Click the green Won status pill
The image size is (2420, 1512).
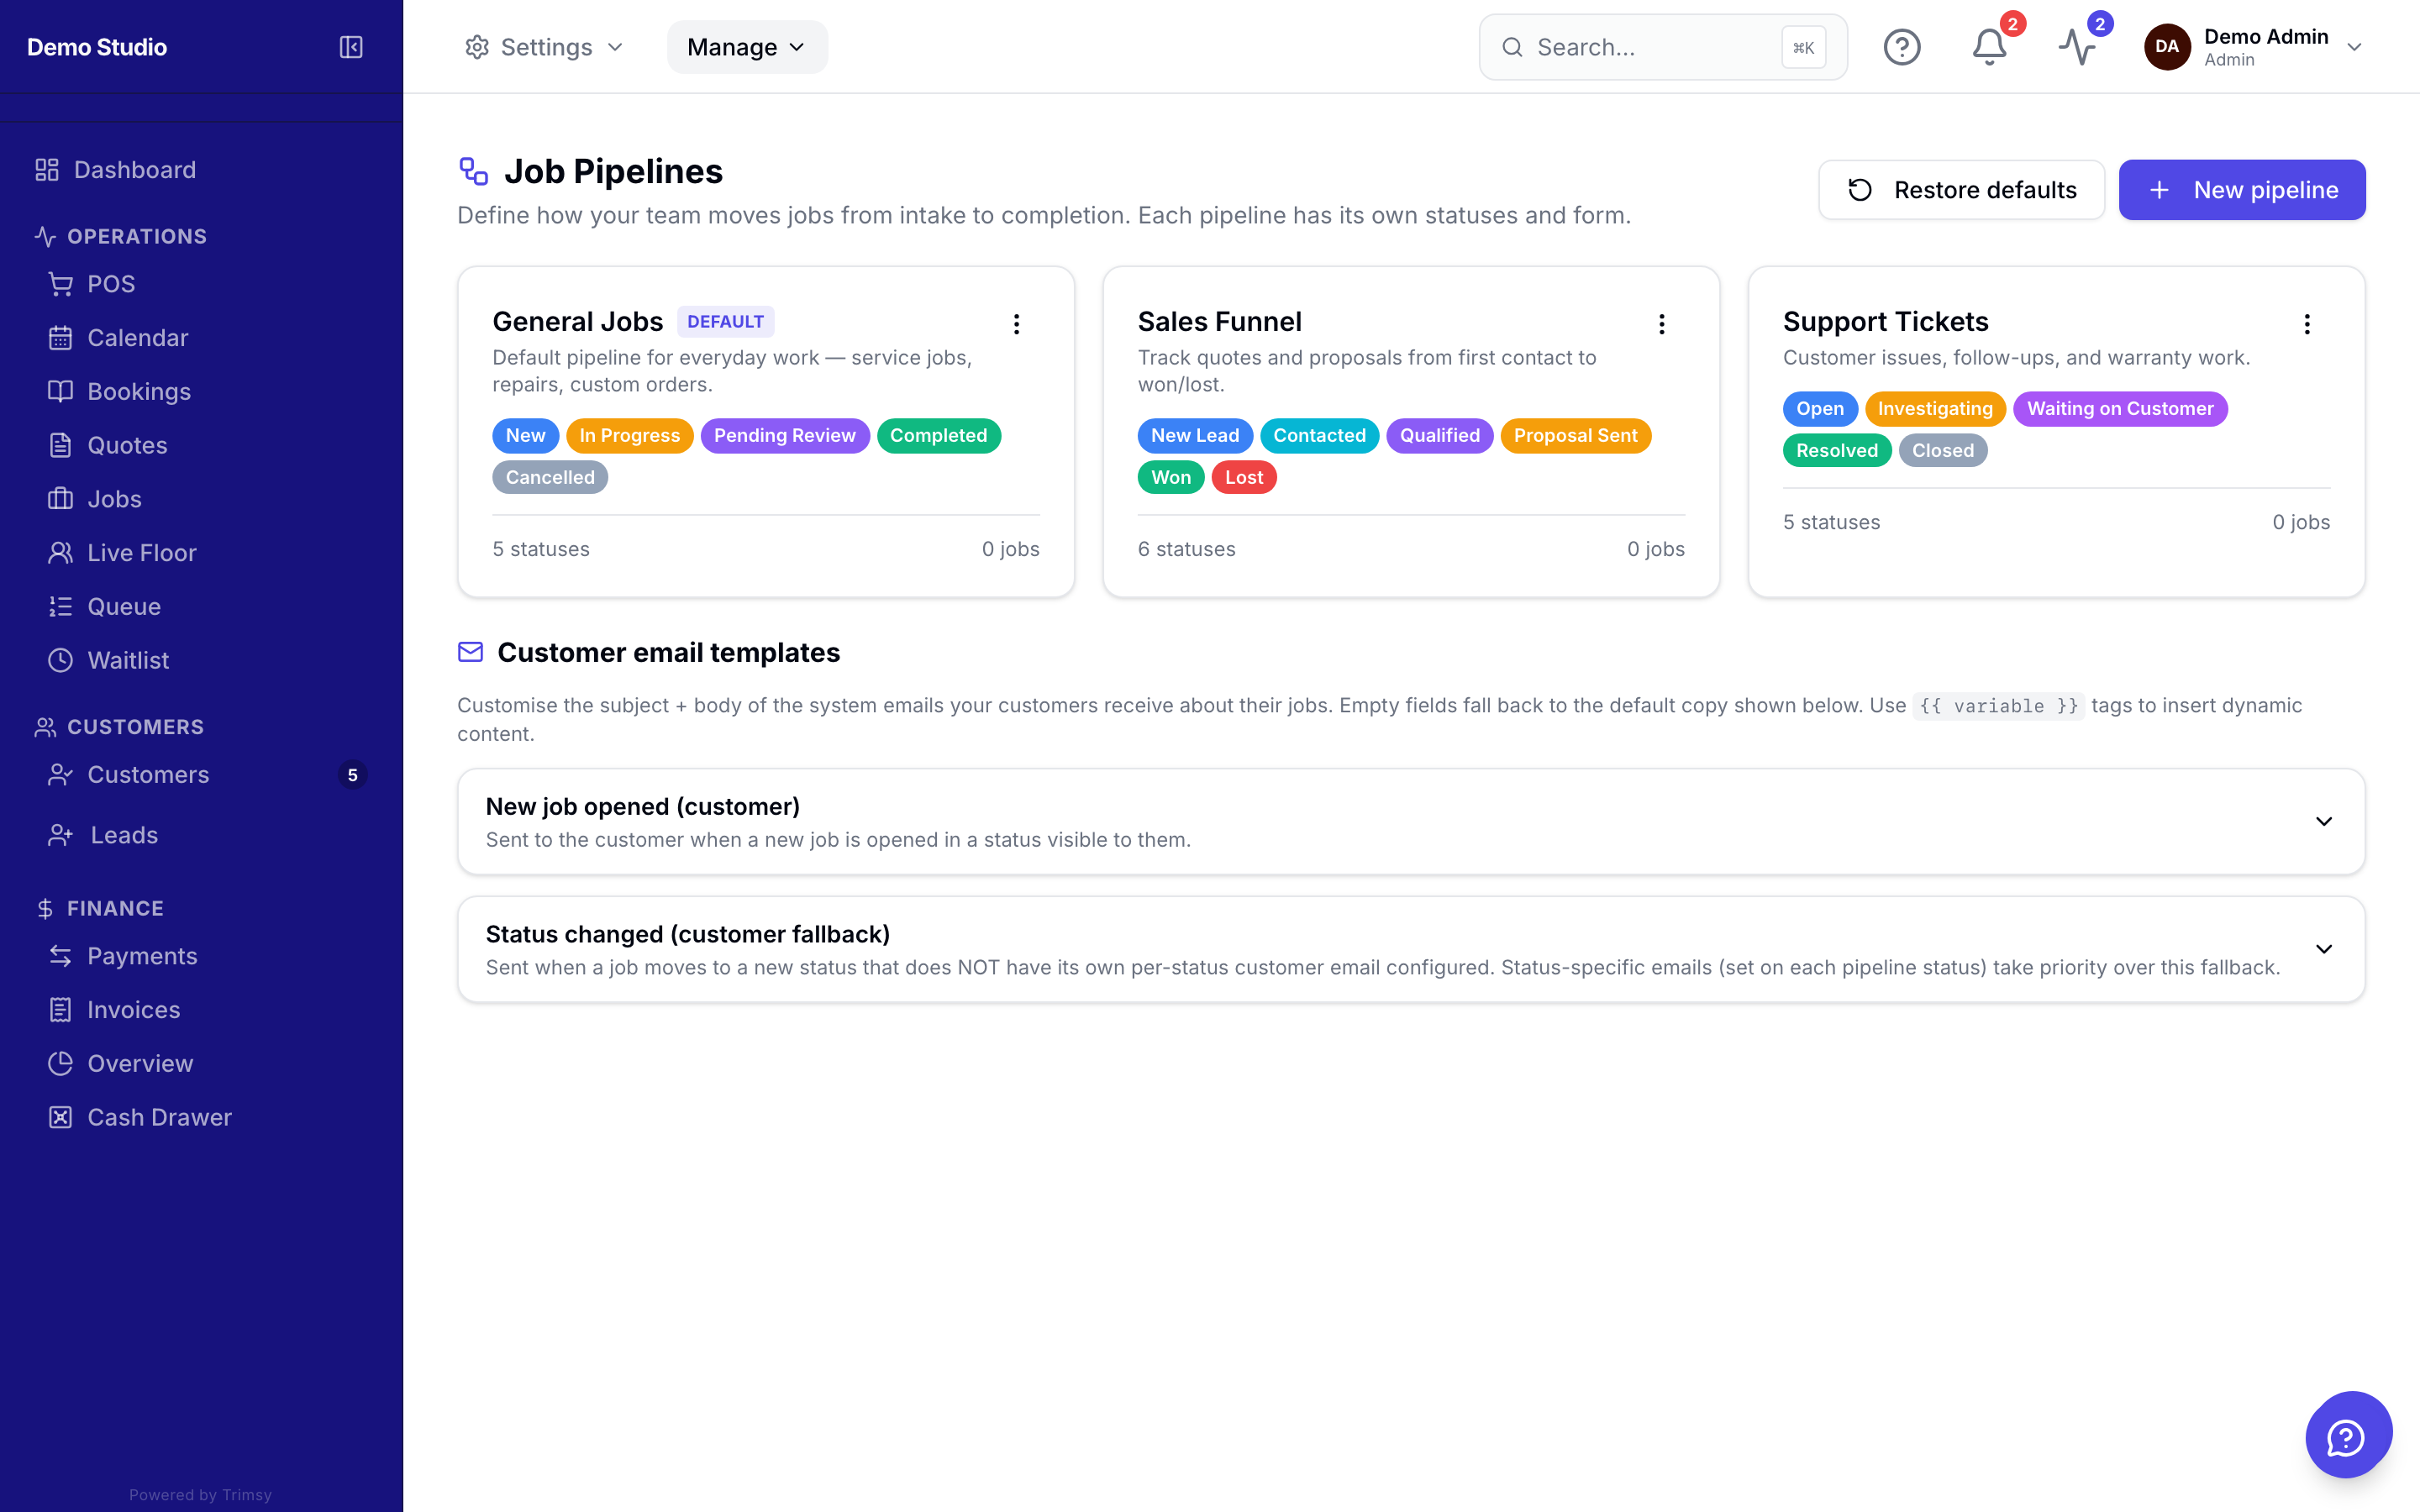[x=1170, y=478]
